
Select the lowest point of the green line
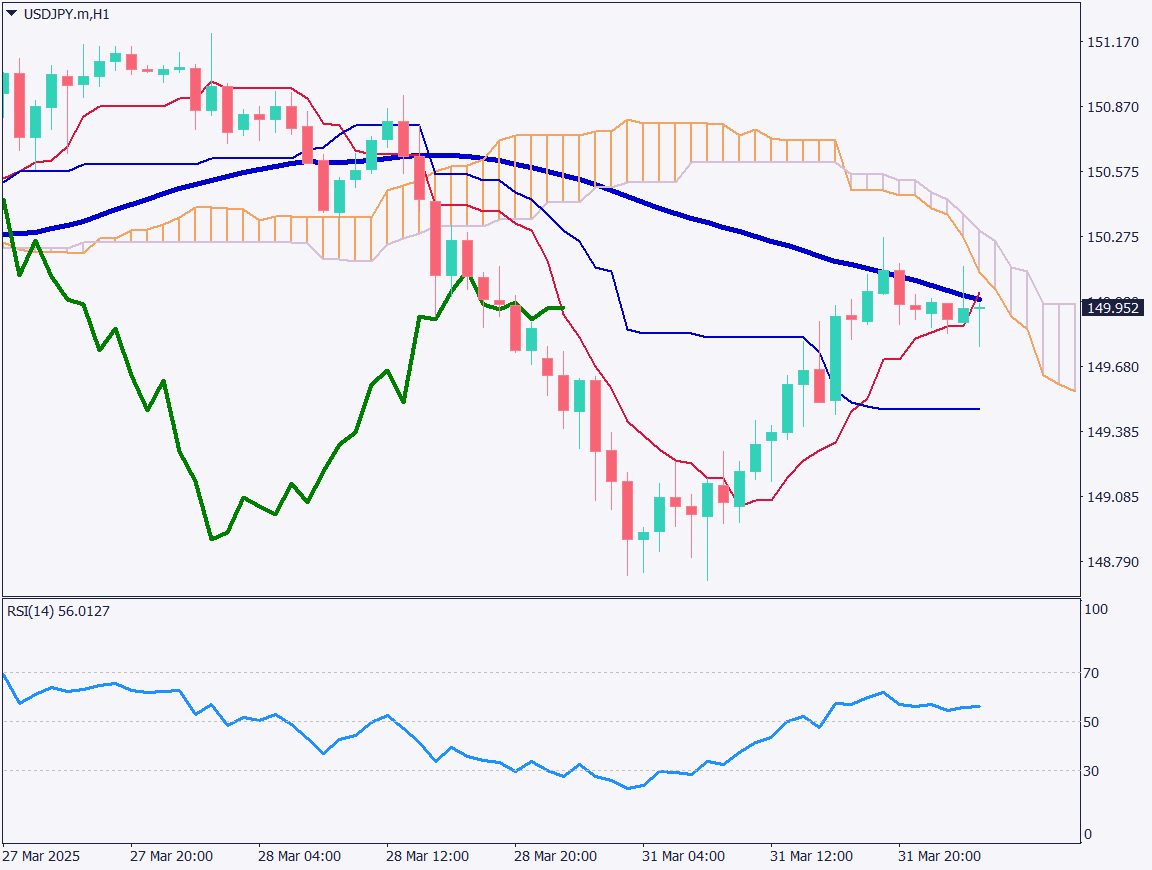coord(212,539)
